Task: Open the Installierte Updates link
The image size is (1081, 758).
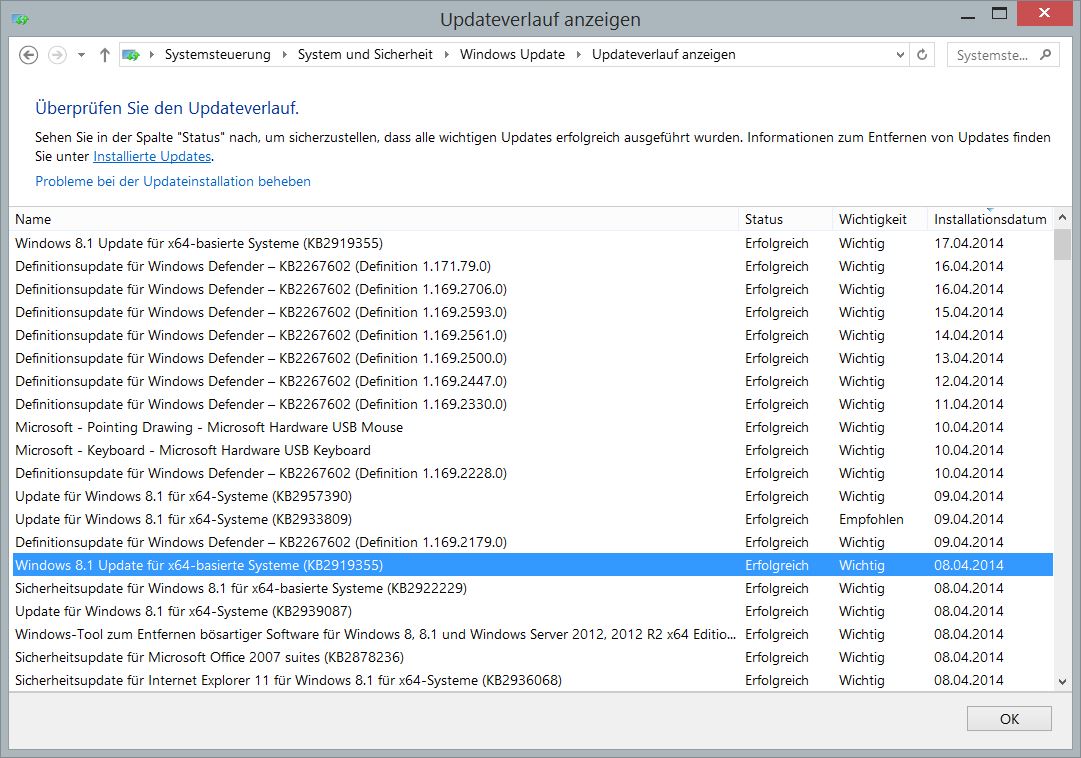Action: [x=152, y=157]
